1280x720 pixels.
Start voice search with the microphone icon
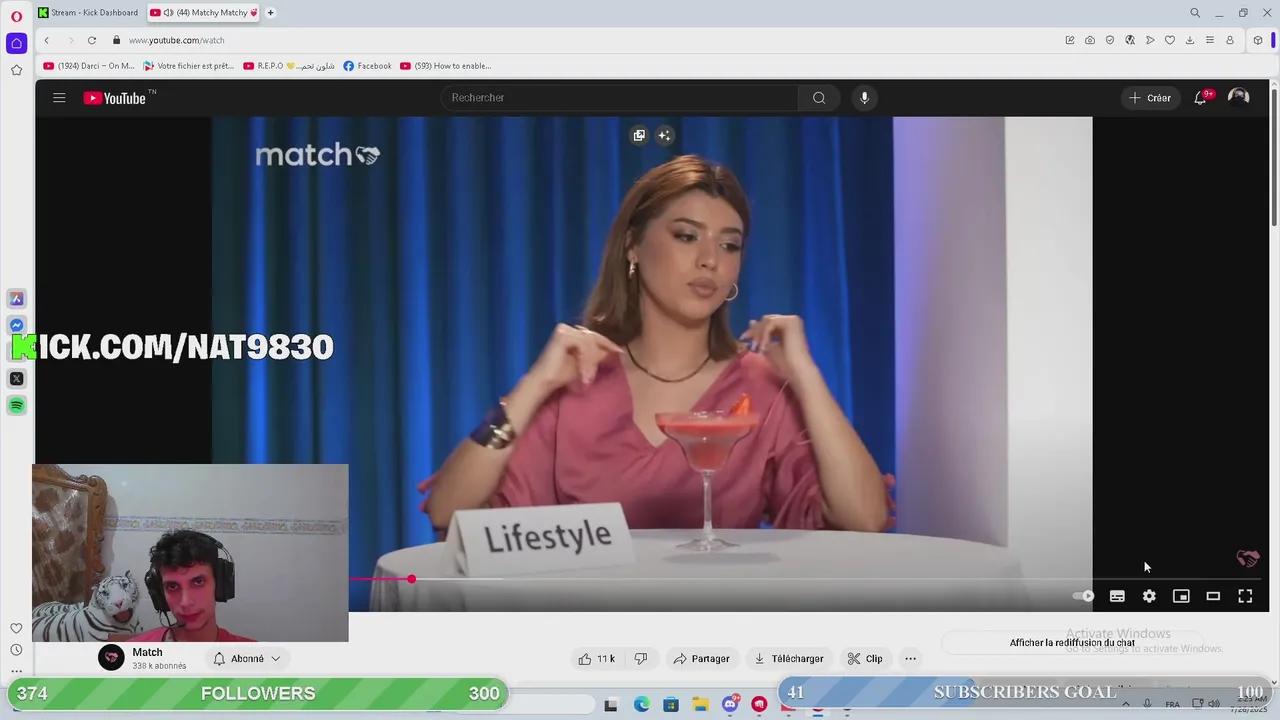pyautogui.click(x=864, y=98)
